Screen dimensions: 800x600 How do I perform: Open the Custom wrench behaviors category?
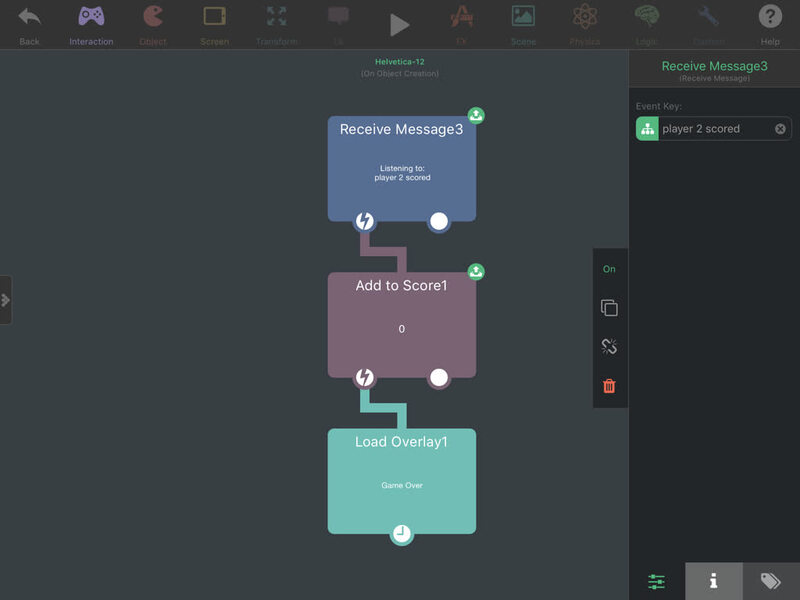(709, 25)
